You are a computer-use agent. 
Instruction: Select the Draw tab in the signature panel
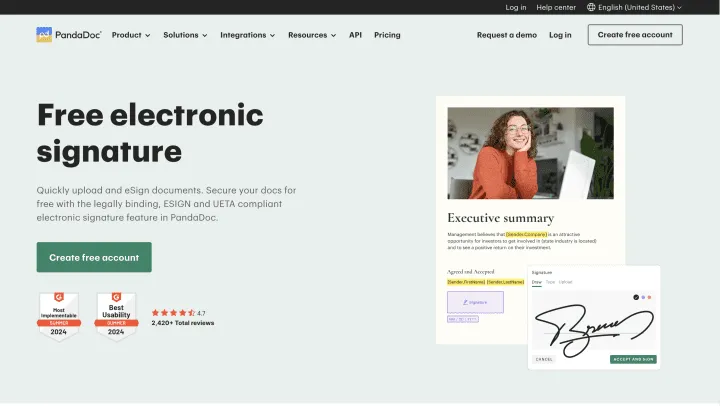[536, 282]
